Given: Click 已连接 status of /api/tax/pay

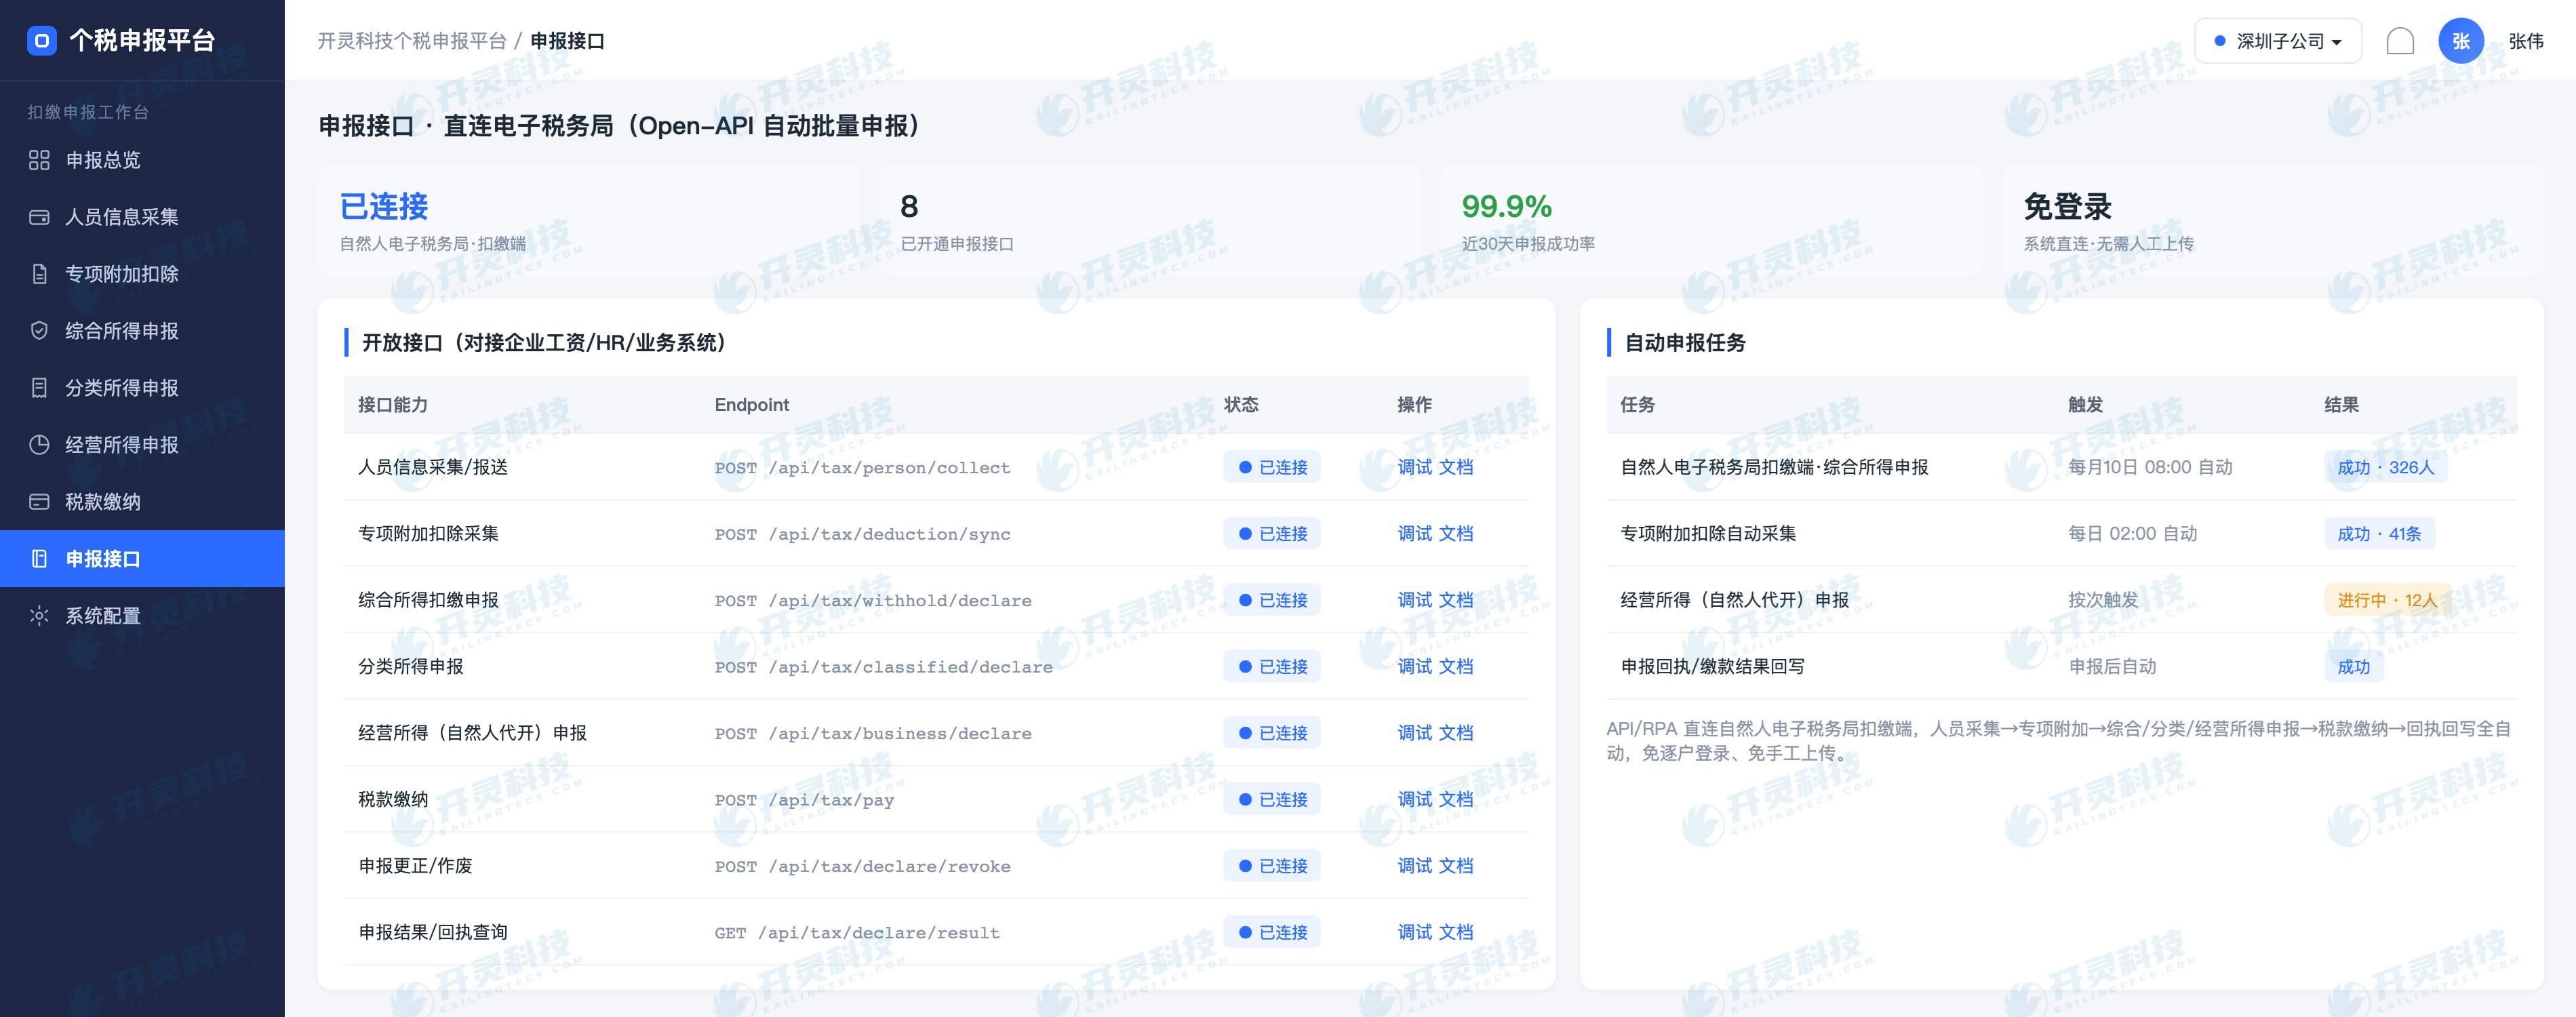Looking at the screenshot, I should coord(1272,800).
